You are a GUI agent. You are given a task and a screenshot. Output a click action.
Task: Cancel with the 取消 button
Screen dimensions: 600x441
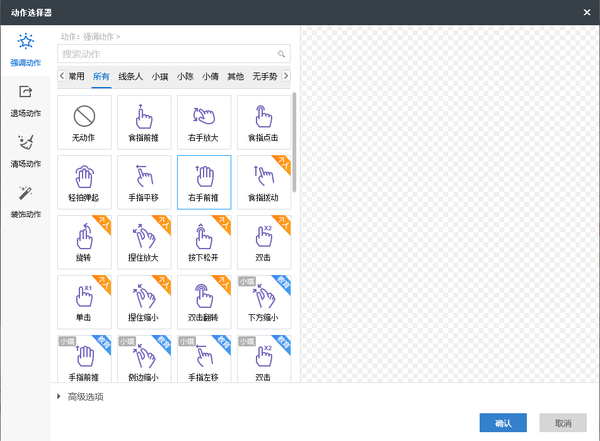563,423
